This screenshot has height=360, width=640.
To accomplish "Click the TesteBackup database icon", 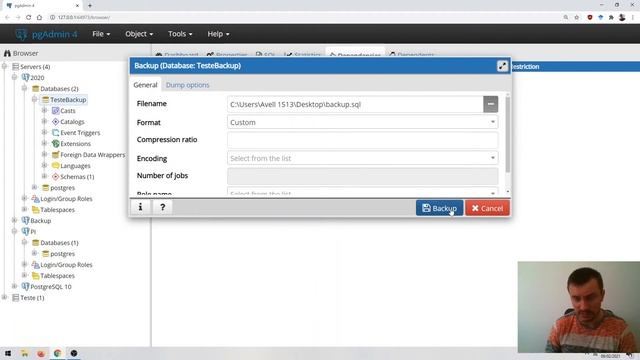I will pos(45,100).
